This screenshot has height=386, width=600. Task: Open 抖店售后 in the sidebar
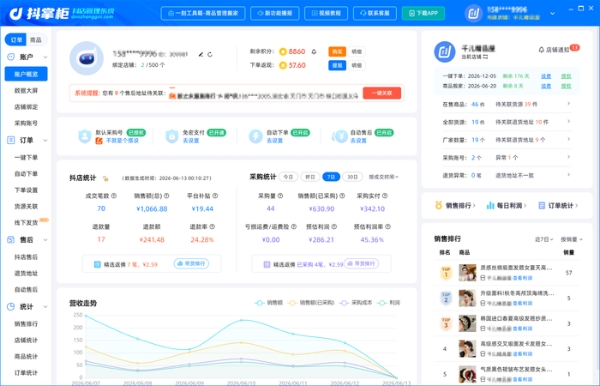(x=26, y=257)
